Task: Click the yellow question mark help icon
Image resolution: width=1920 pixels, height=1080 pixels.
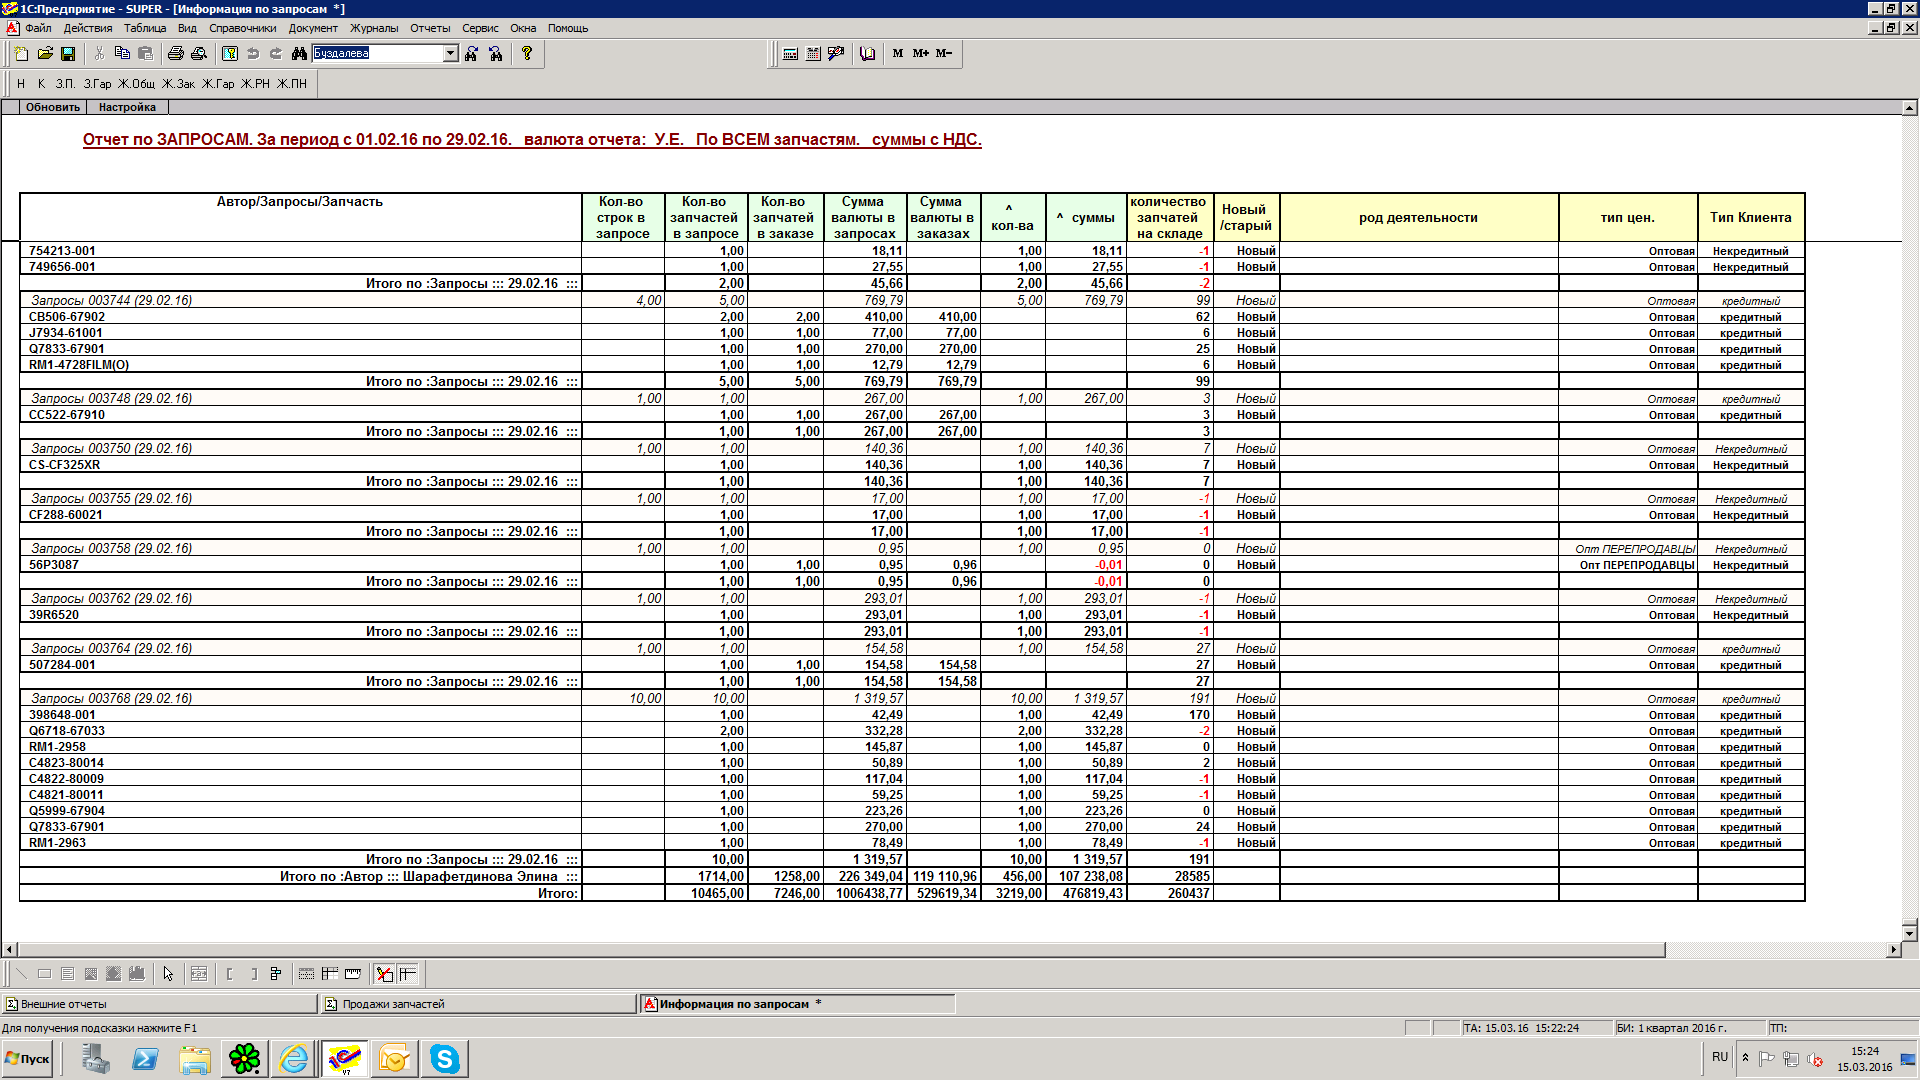Action: [527, 54]
